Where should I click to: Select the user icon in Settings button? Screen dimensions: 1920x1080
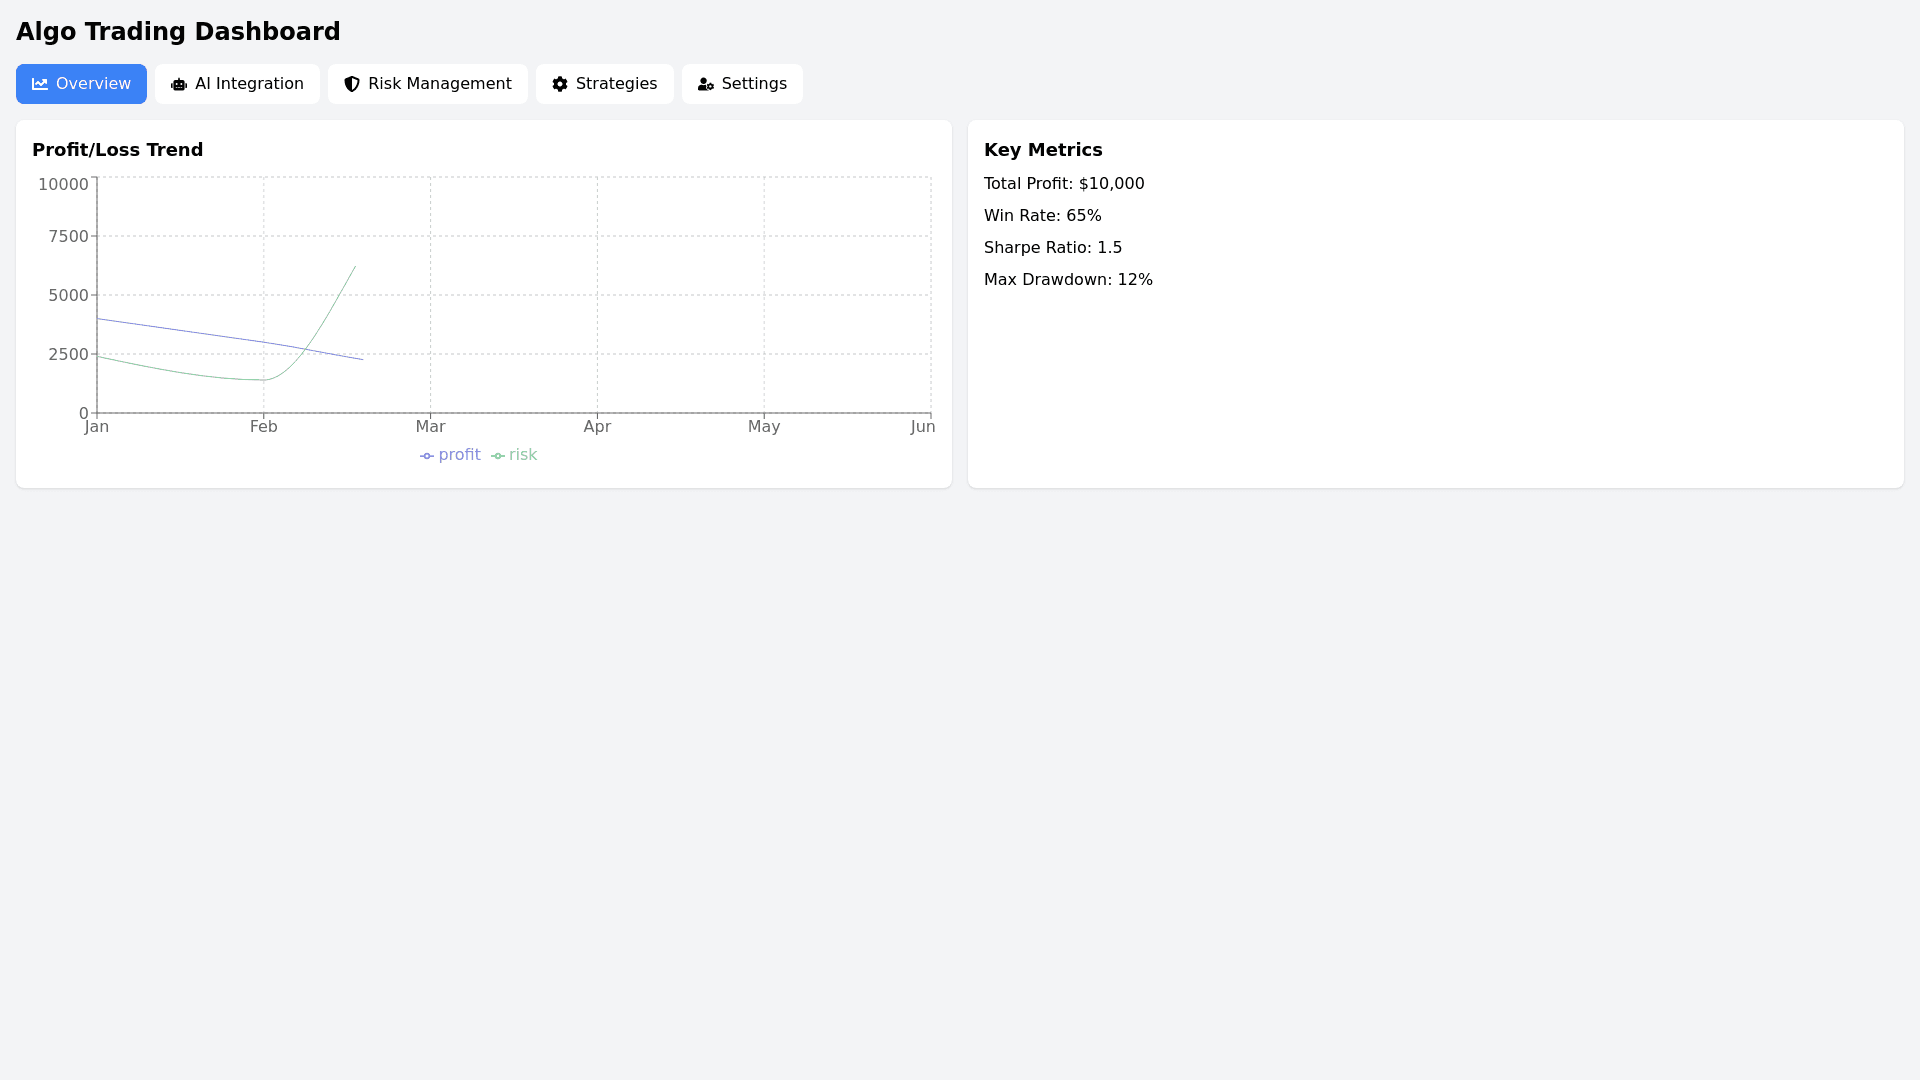[x=706, y=84]
